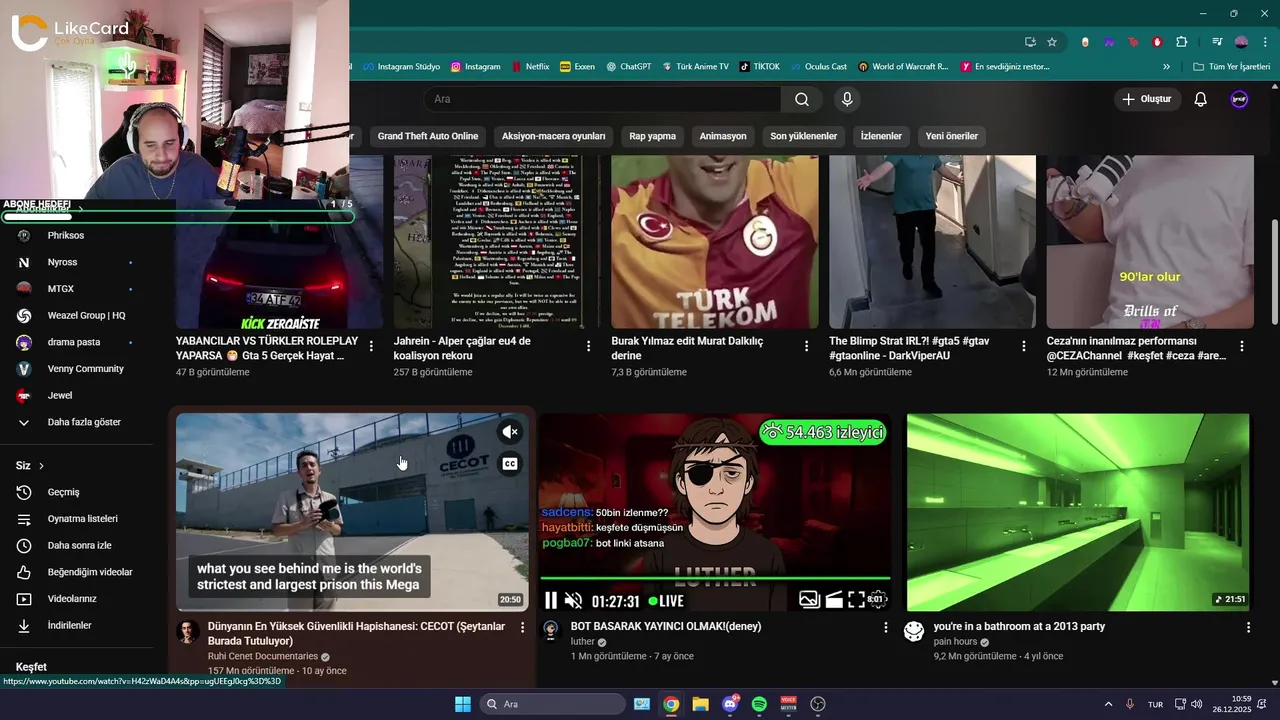This screenshot has width=1280, height=720.
Task: Select the Son yüklenenler chip
Action: 803,136
